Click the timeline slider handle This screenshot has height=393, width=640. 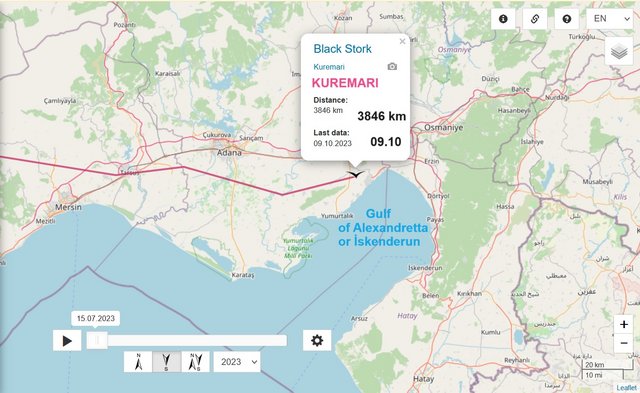[97, 341]
